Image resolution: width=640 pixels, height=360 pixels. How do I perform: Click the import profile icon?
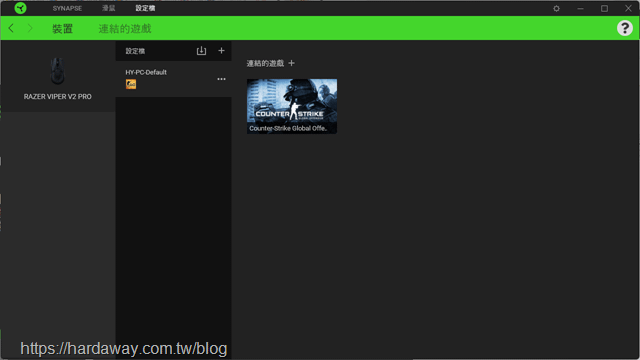pos(201,51)
